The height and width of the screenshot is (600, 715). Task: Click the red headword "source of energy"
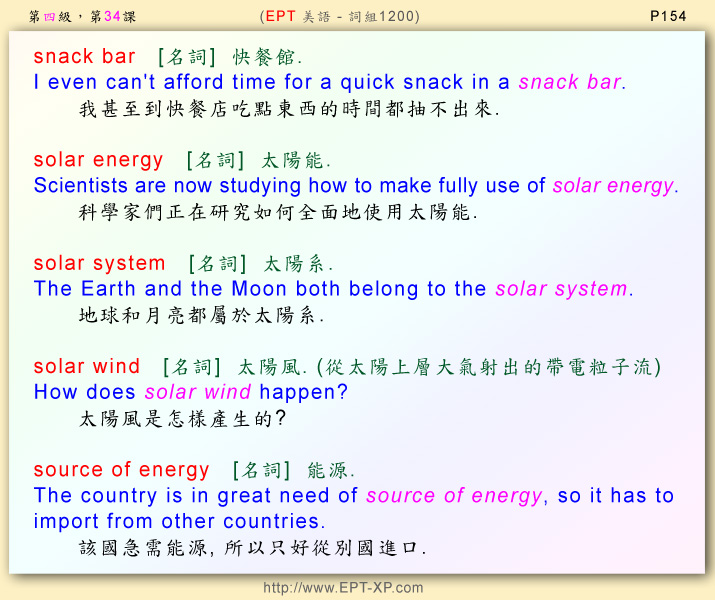tap(121, 470)
